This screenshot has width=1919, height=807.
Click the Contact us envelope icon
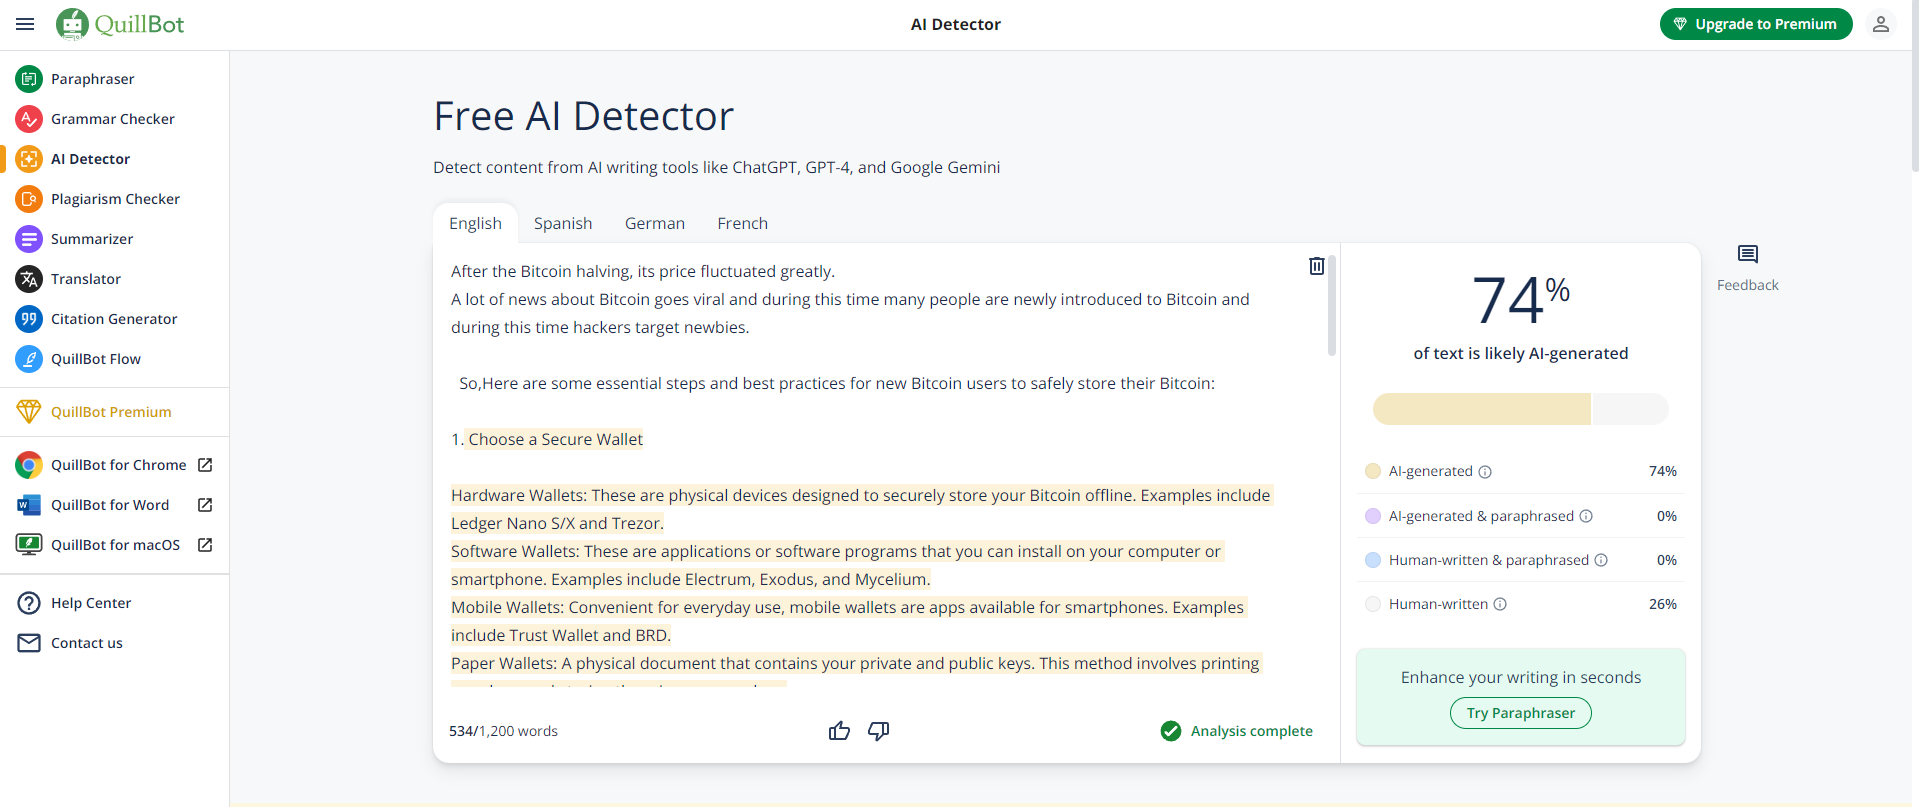tap(29, 643)
